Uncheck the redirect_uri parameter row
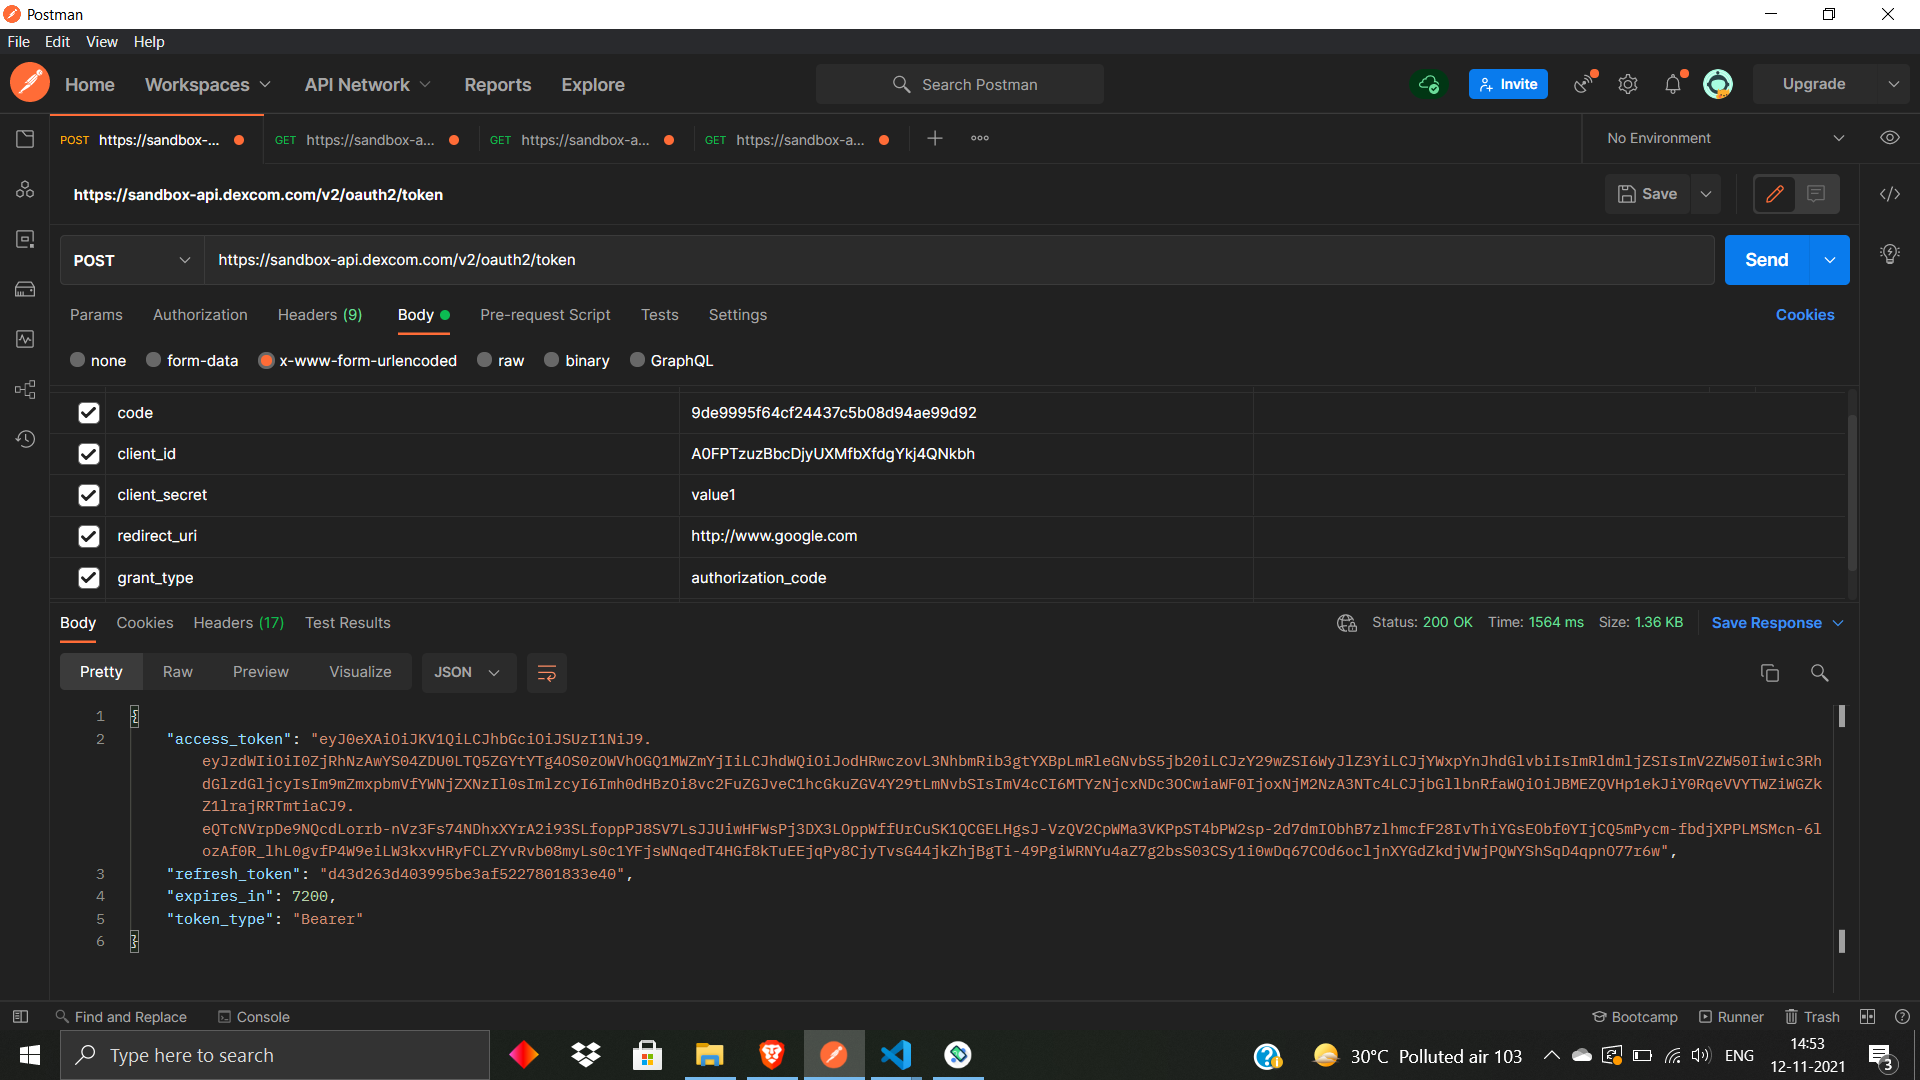The height and width of the screenshot is (1080, 1920). [x=89, y=536]
